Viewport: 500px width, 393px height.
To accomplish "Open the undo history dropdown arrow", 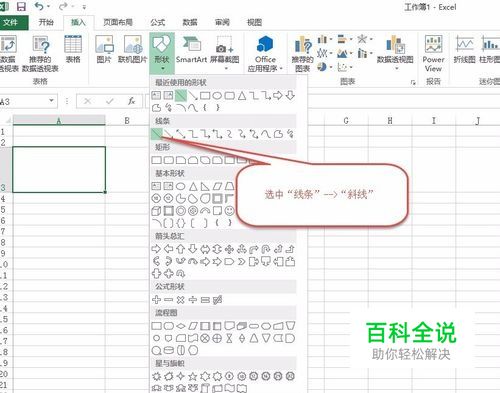I will click(x=49, y=7).
